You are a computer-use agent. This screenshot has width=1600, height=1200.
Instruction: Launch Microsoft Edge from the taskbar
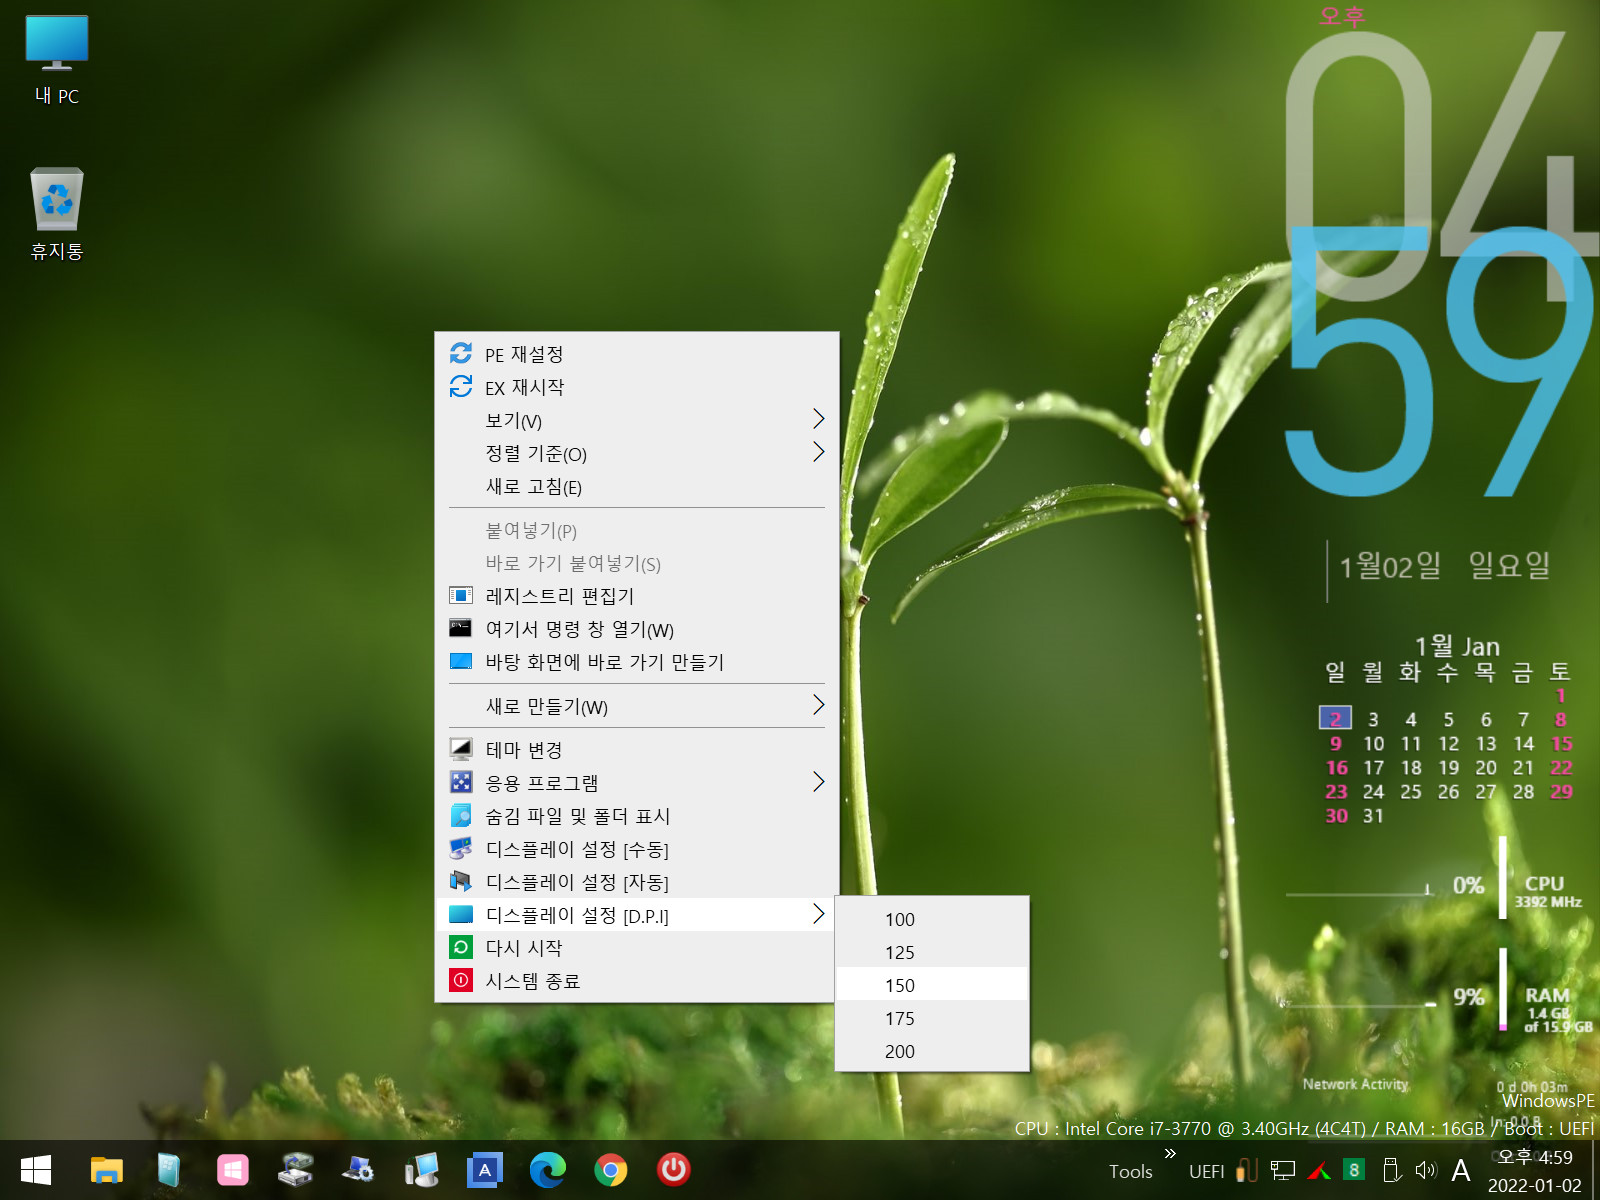[548, 1170]
